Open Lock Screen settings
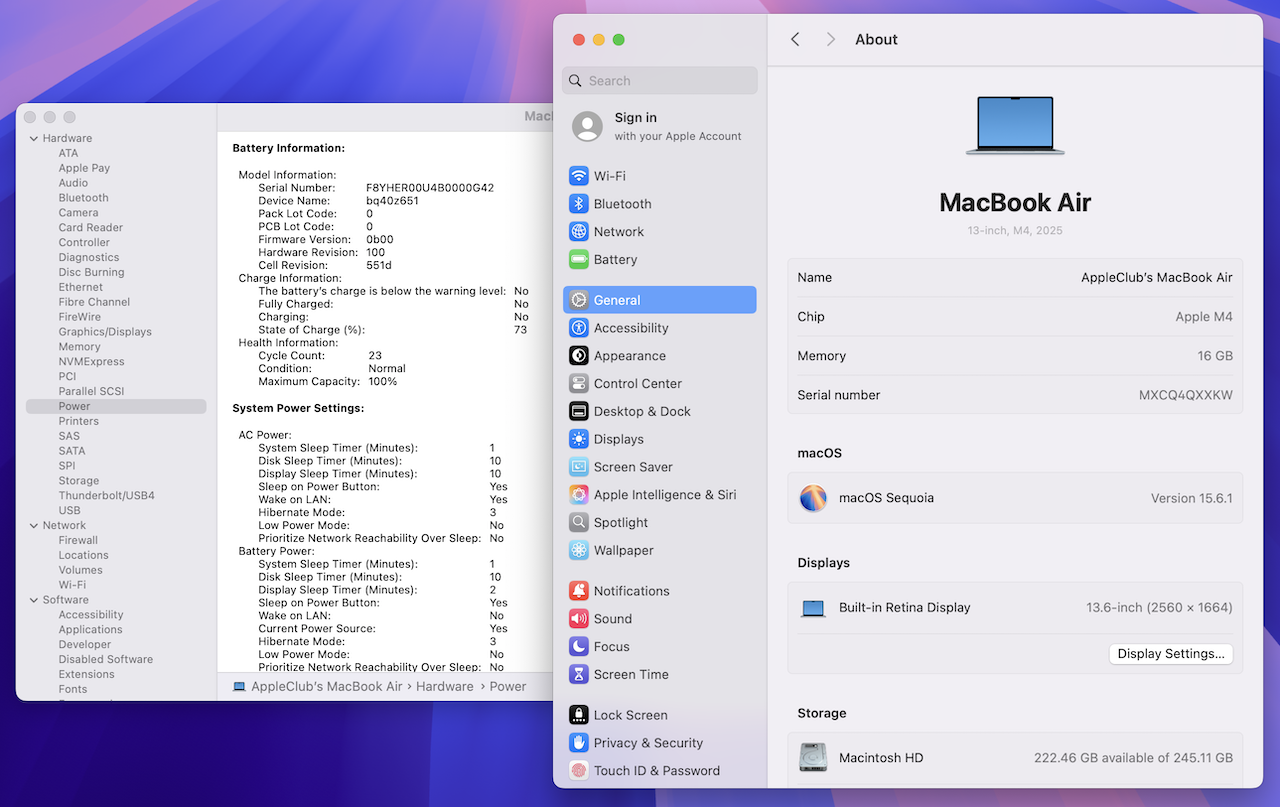This screenshot has height=807, width=1280. pyautogui.click(x=660, y=715)
